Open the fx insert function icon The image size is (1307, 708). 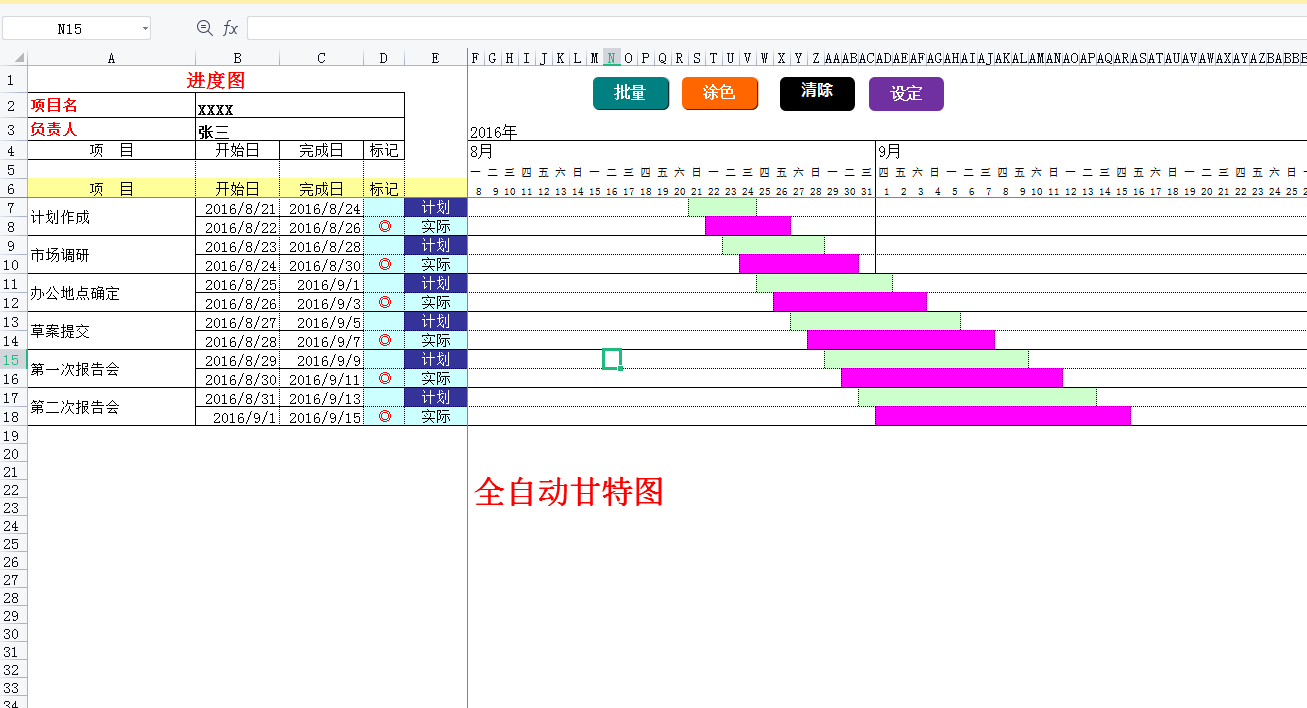point(230,28)
